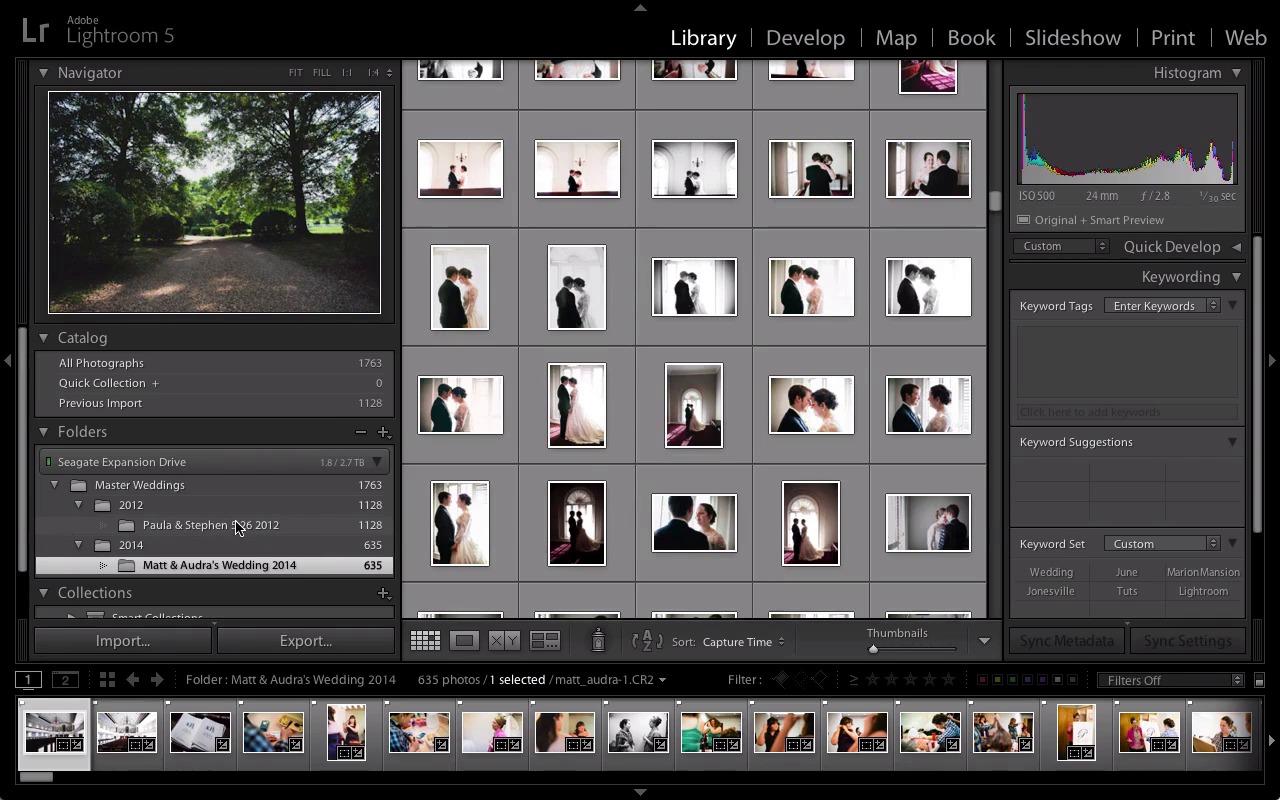Switch to Loupe view in toolbar
1280x800 pixels.
[x=464, y=641]
